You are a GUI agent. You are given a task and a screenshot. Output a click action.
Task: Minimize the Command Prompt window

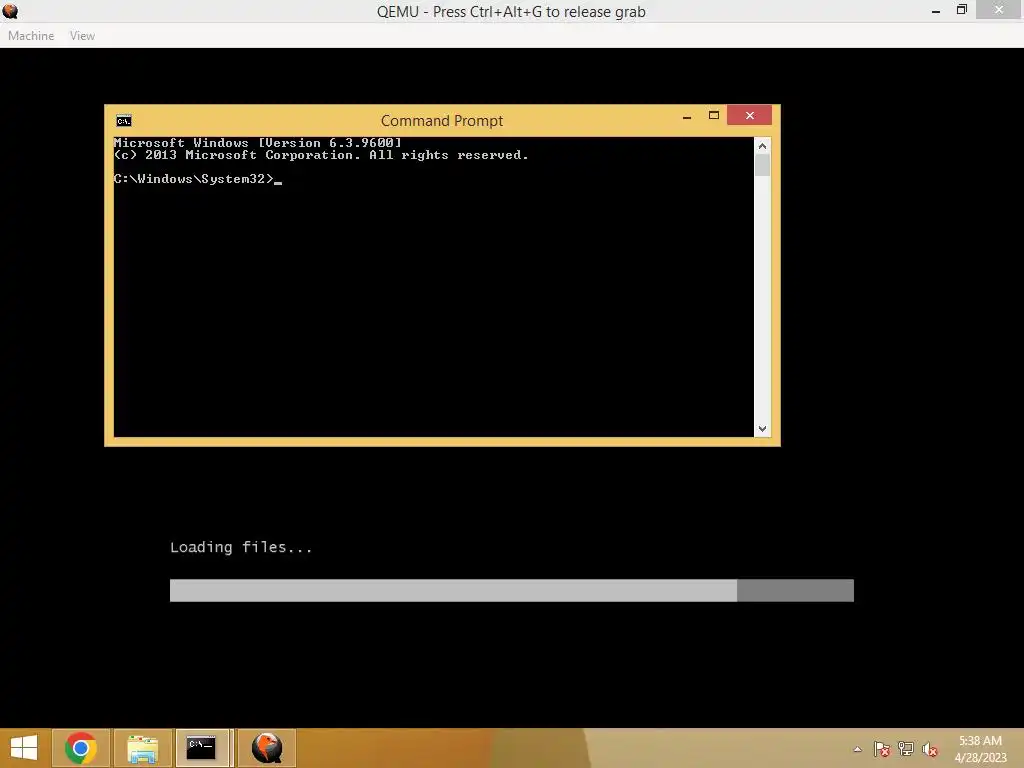pos(686,116)
